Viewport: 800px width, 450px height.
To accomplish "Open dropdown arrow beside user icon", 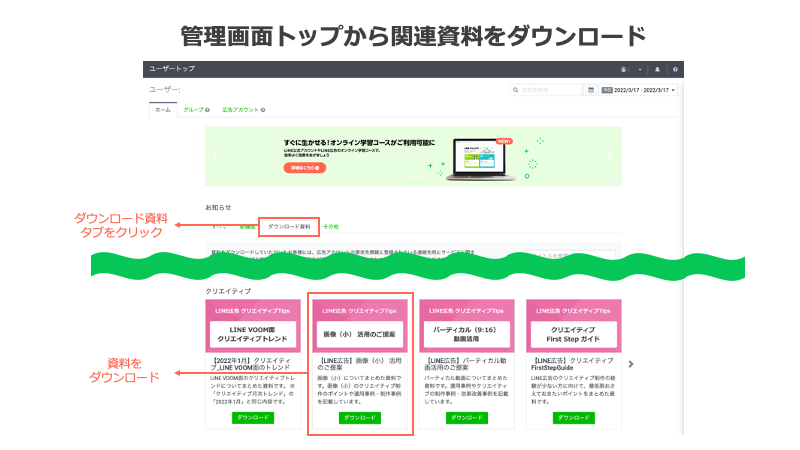I will [639, 69].
